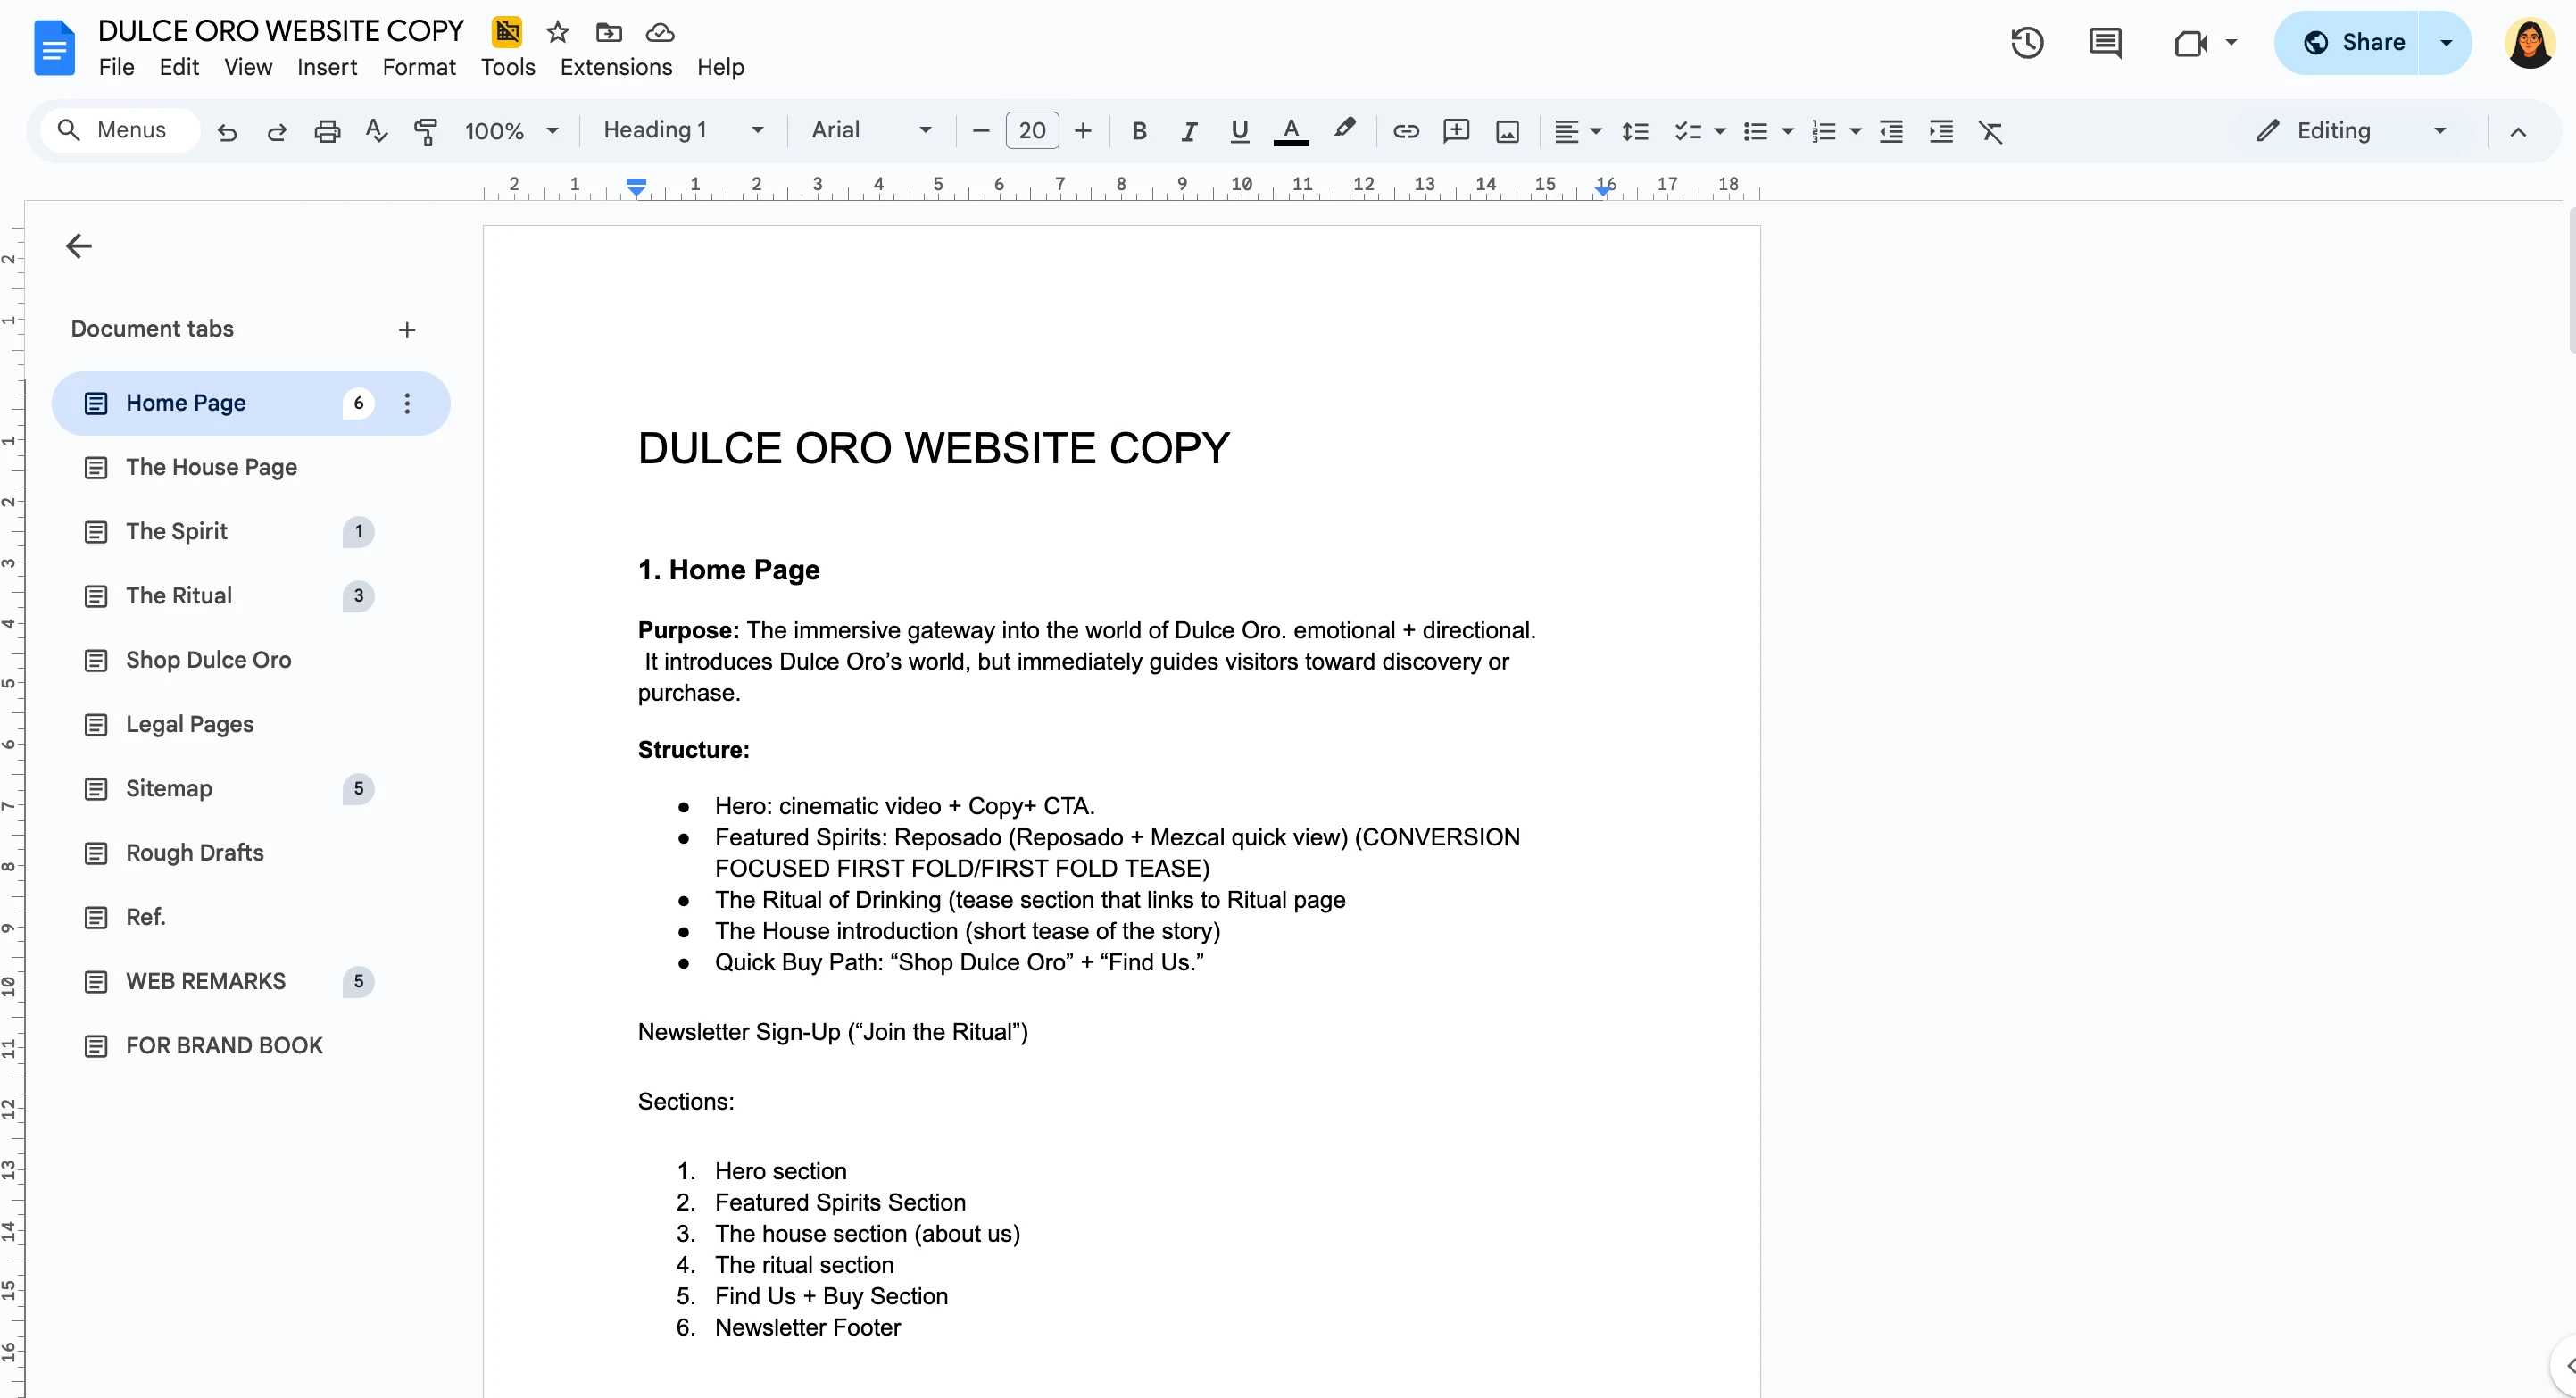Clear formatting using the toolbar icon
Viewport: 2576px width, 1398px height.
[x=1990, y=131]
